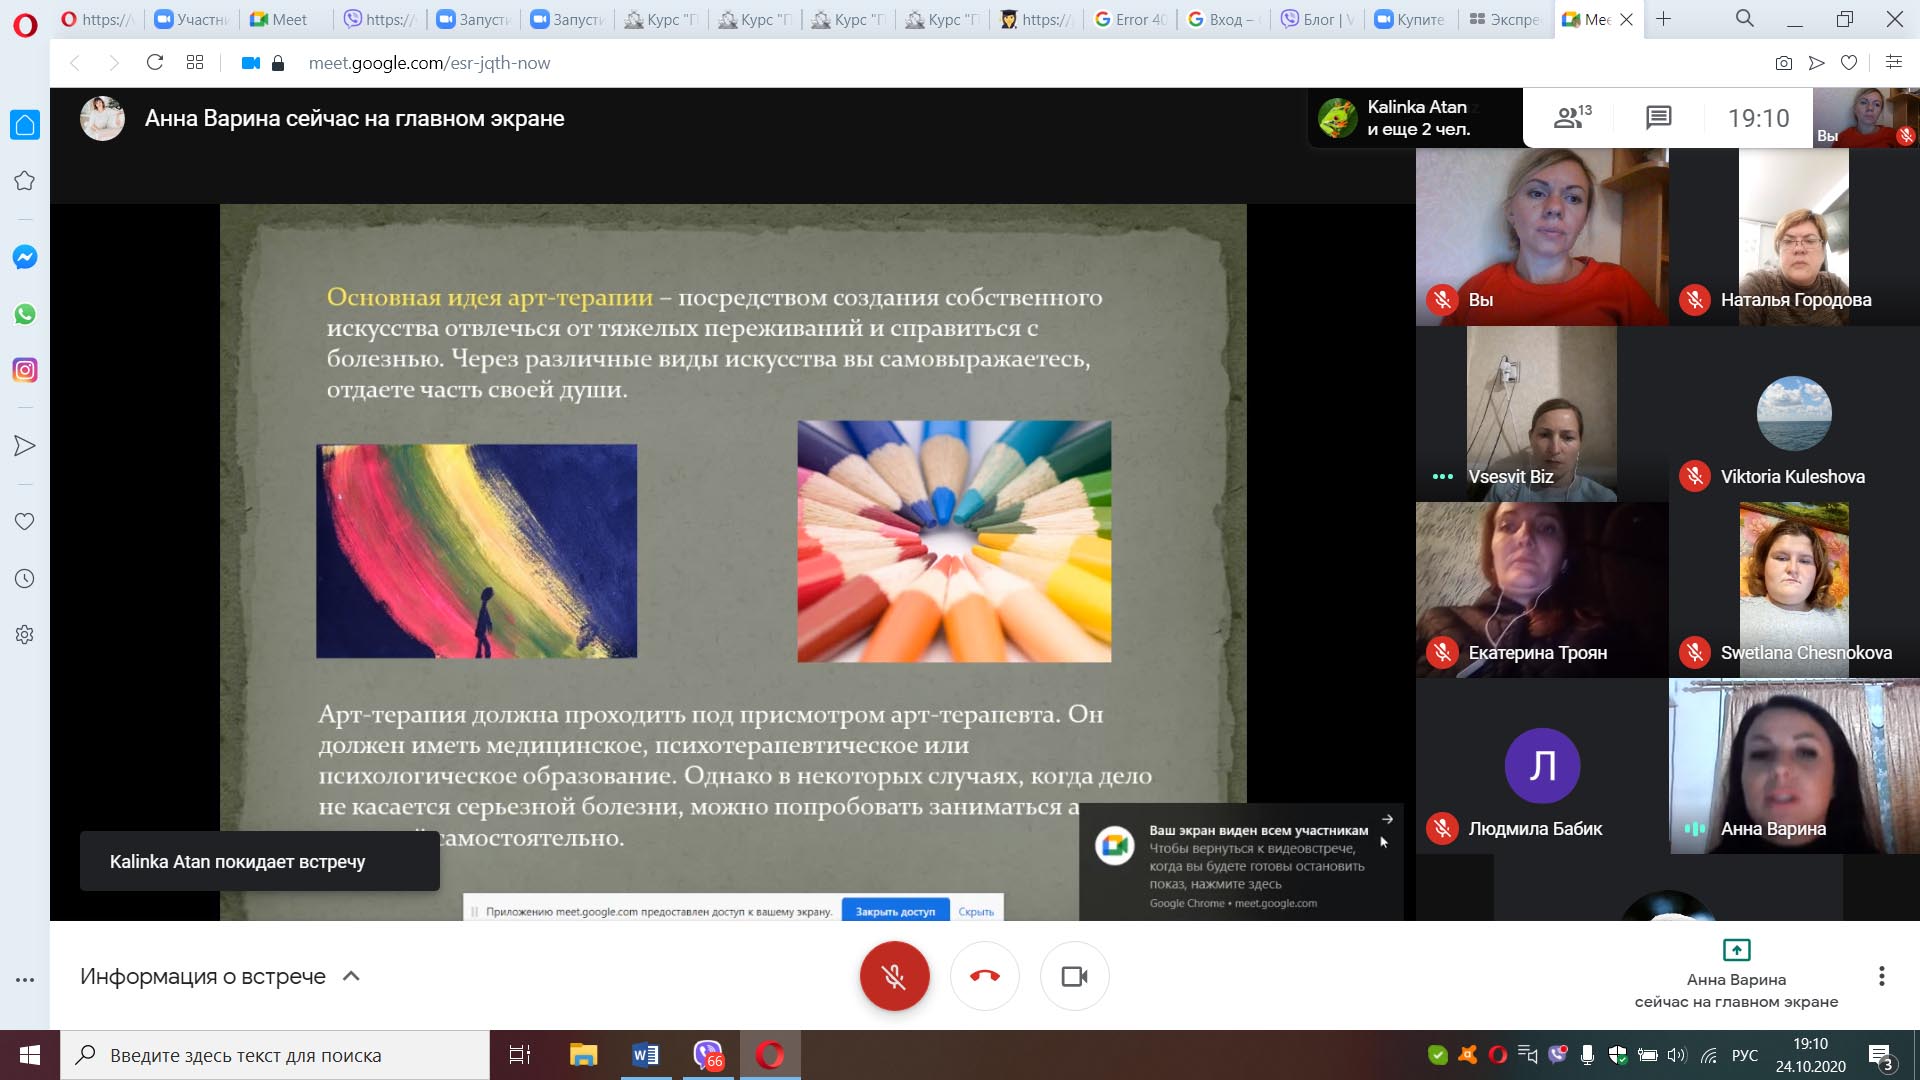Toggle microphone mute button

pos(894,976)
